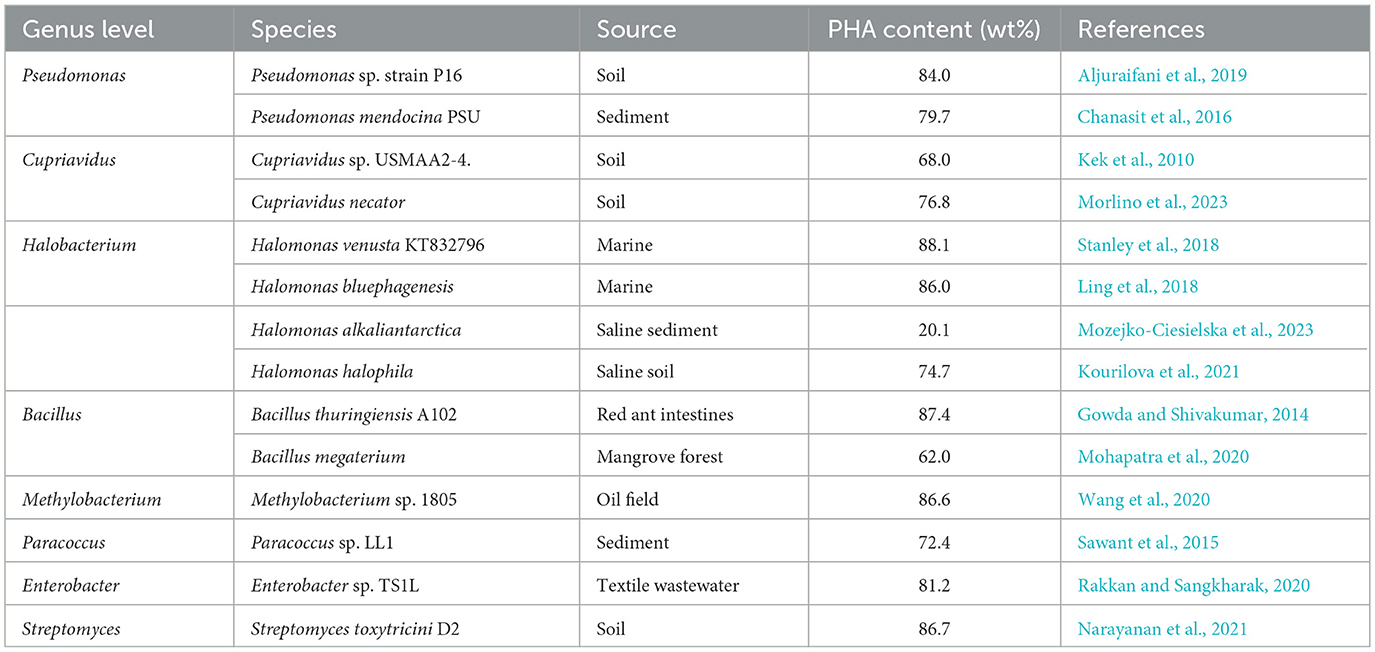Image resolution: width=1375 pixels, height=652 pixels.
Task: Open the Ling et al., 2018 reference link
Action: [x=1137, y=287]
